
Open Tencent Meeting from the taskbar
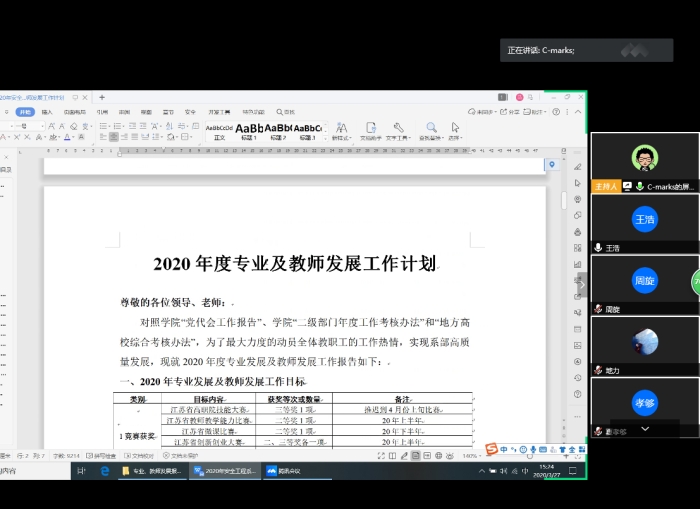point(283,470)
